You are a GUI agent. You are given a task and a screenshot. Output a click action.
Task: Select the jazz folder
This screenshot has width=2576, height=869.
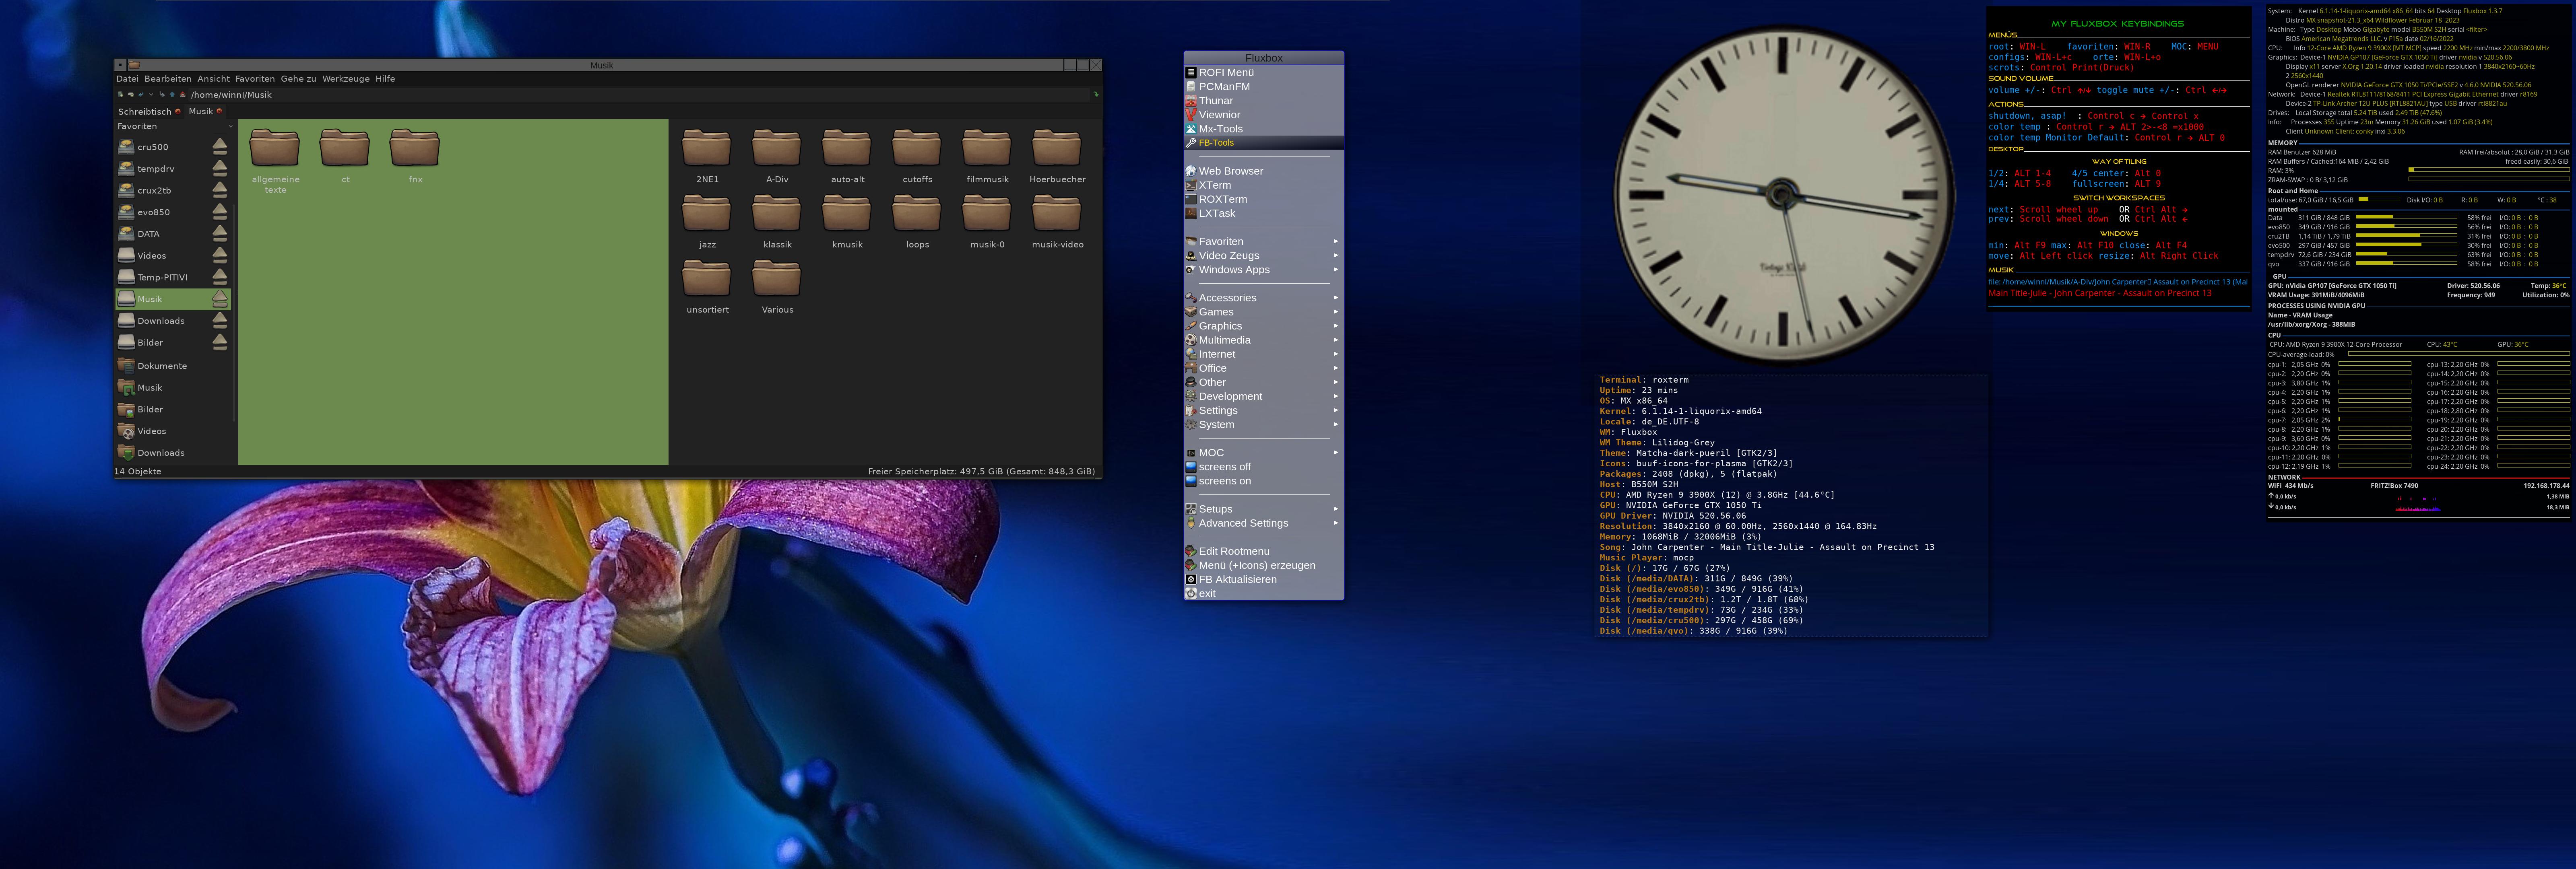(x=707, y=222)
